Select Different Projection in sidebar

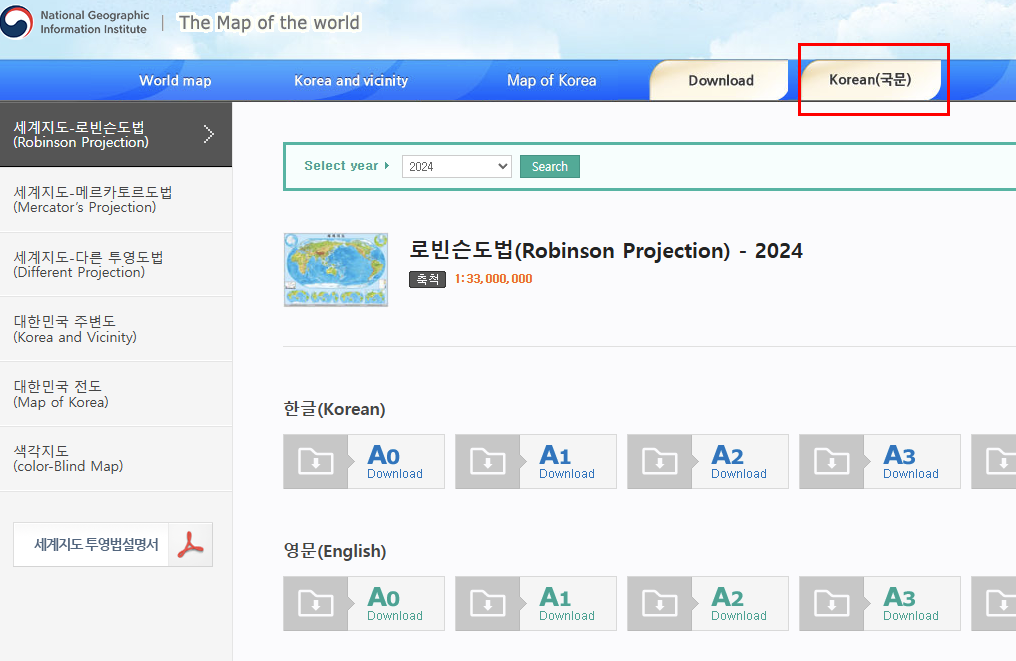click(x=116, y=264)
